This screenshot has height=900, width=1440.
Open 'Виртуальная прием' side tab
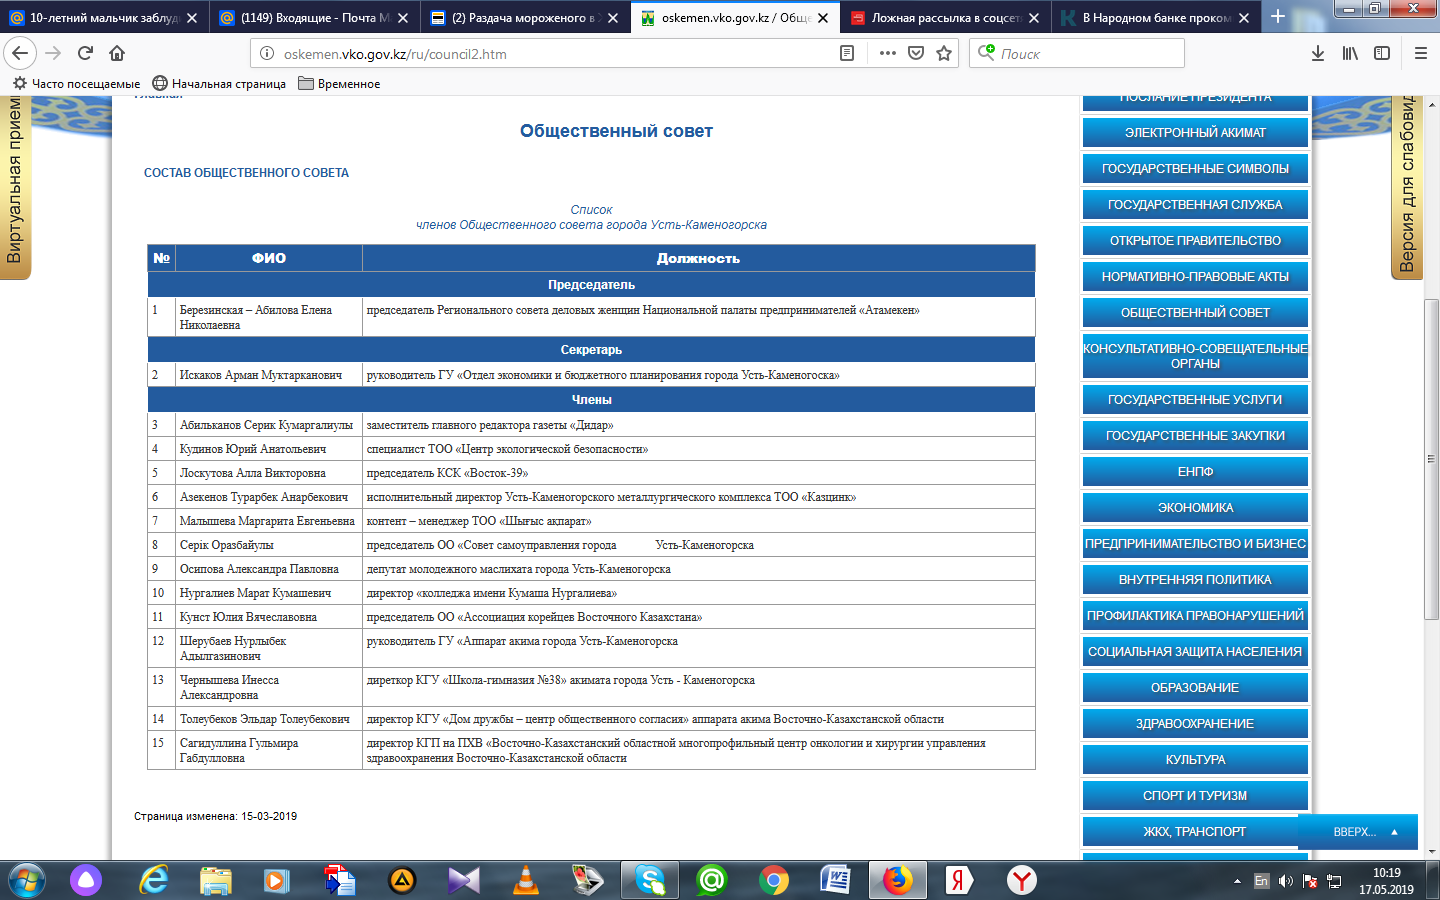pyautogui.click(x=15, y=186)
